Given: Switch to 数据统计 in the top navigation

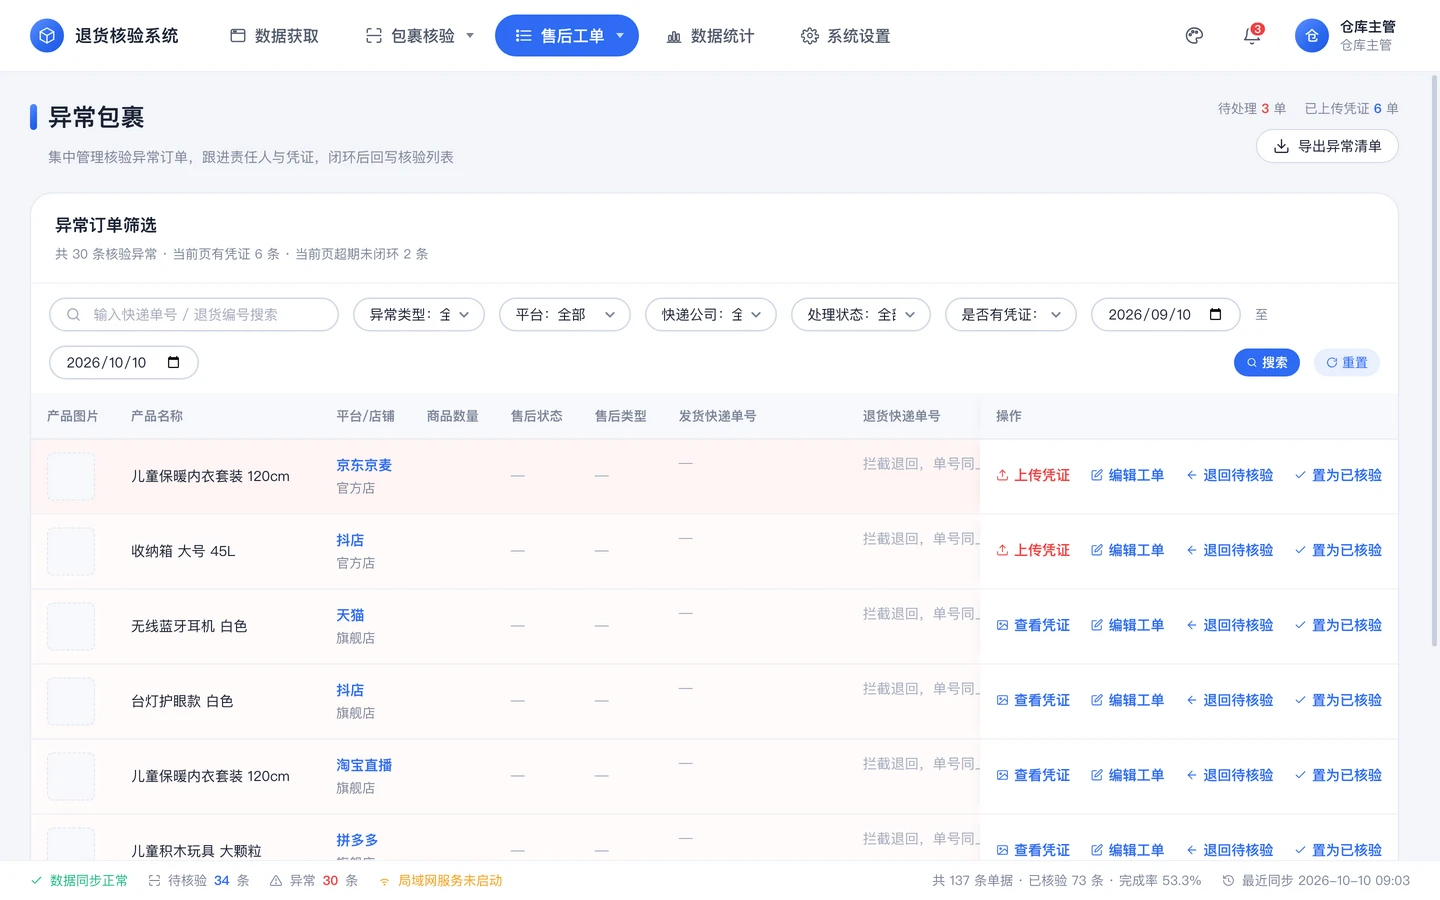Looking at the screenshot, I should pos(710,36).
